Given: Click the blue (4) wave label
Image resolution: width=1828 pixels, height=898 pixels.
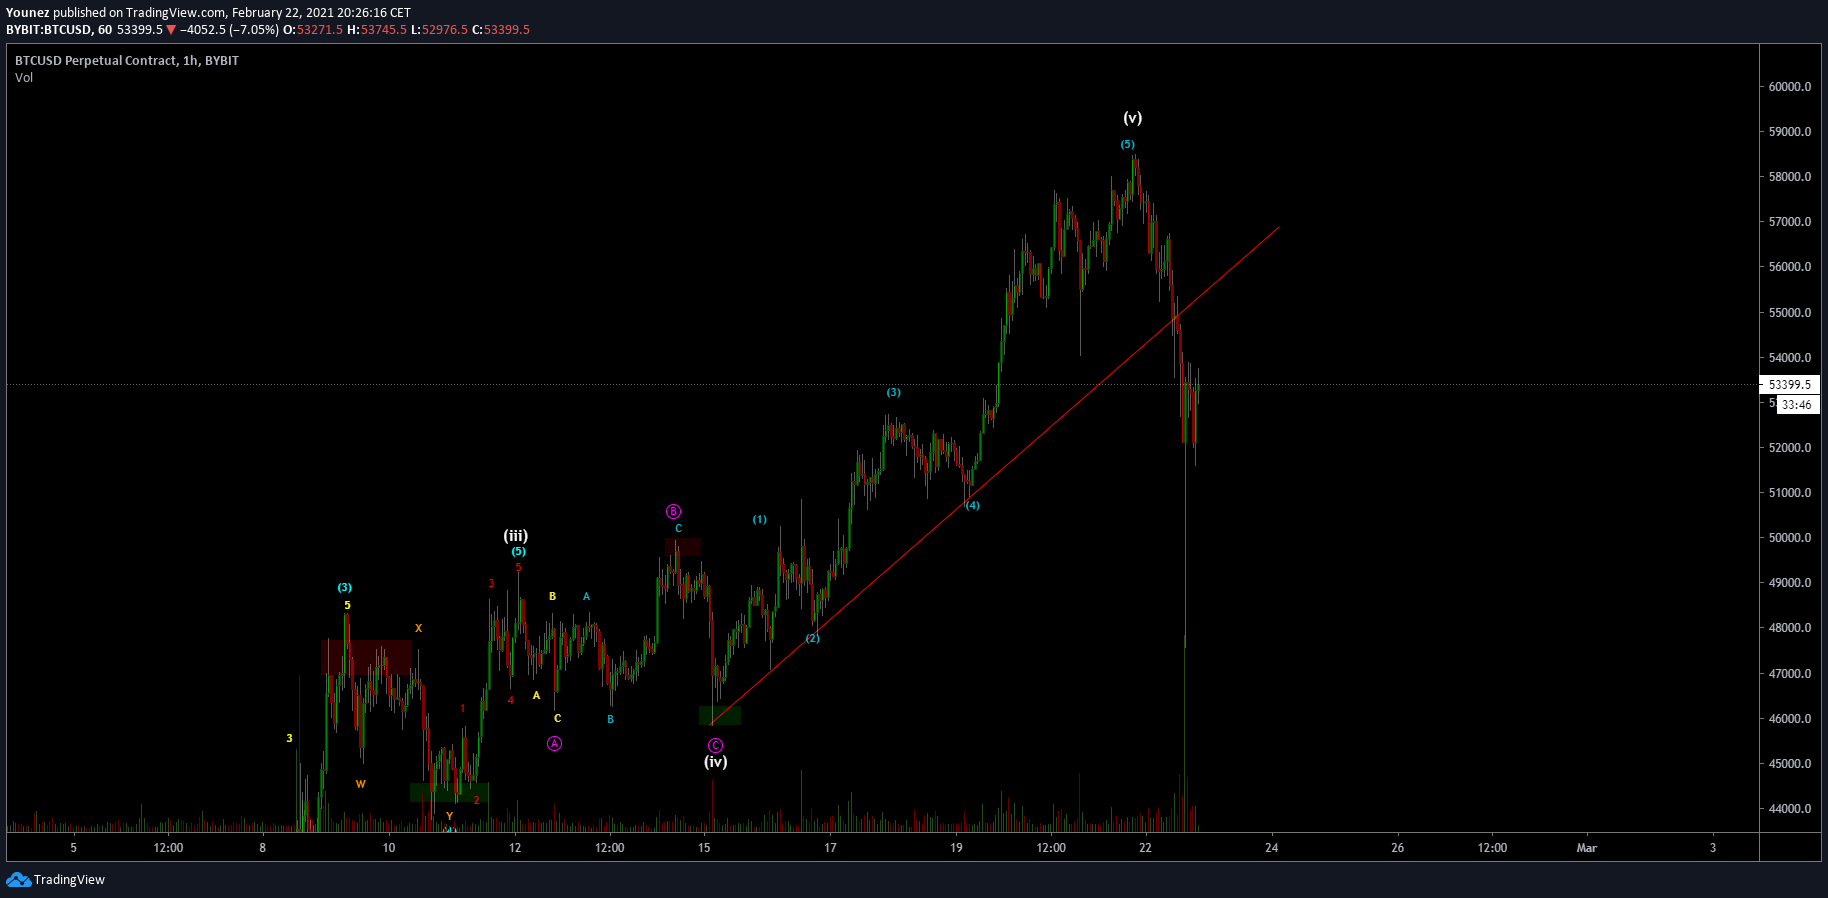Looking at the screenshot, I should pyautogui.click(x=972, y=505).
